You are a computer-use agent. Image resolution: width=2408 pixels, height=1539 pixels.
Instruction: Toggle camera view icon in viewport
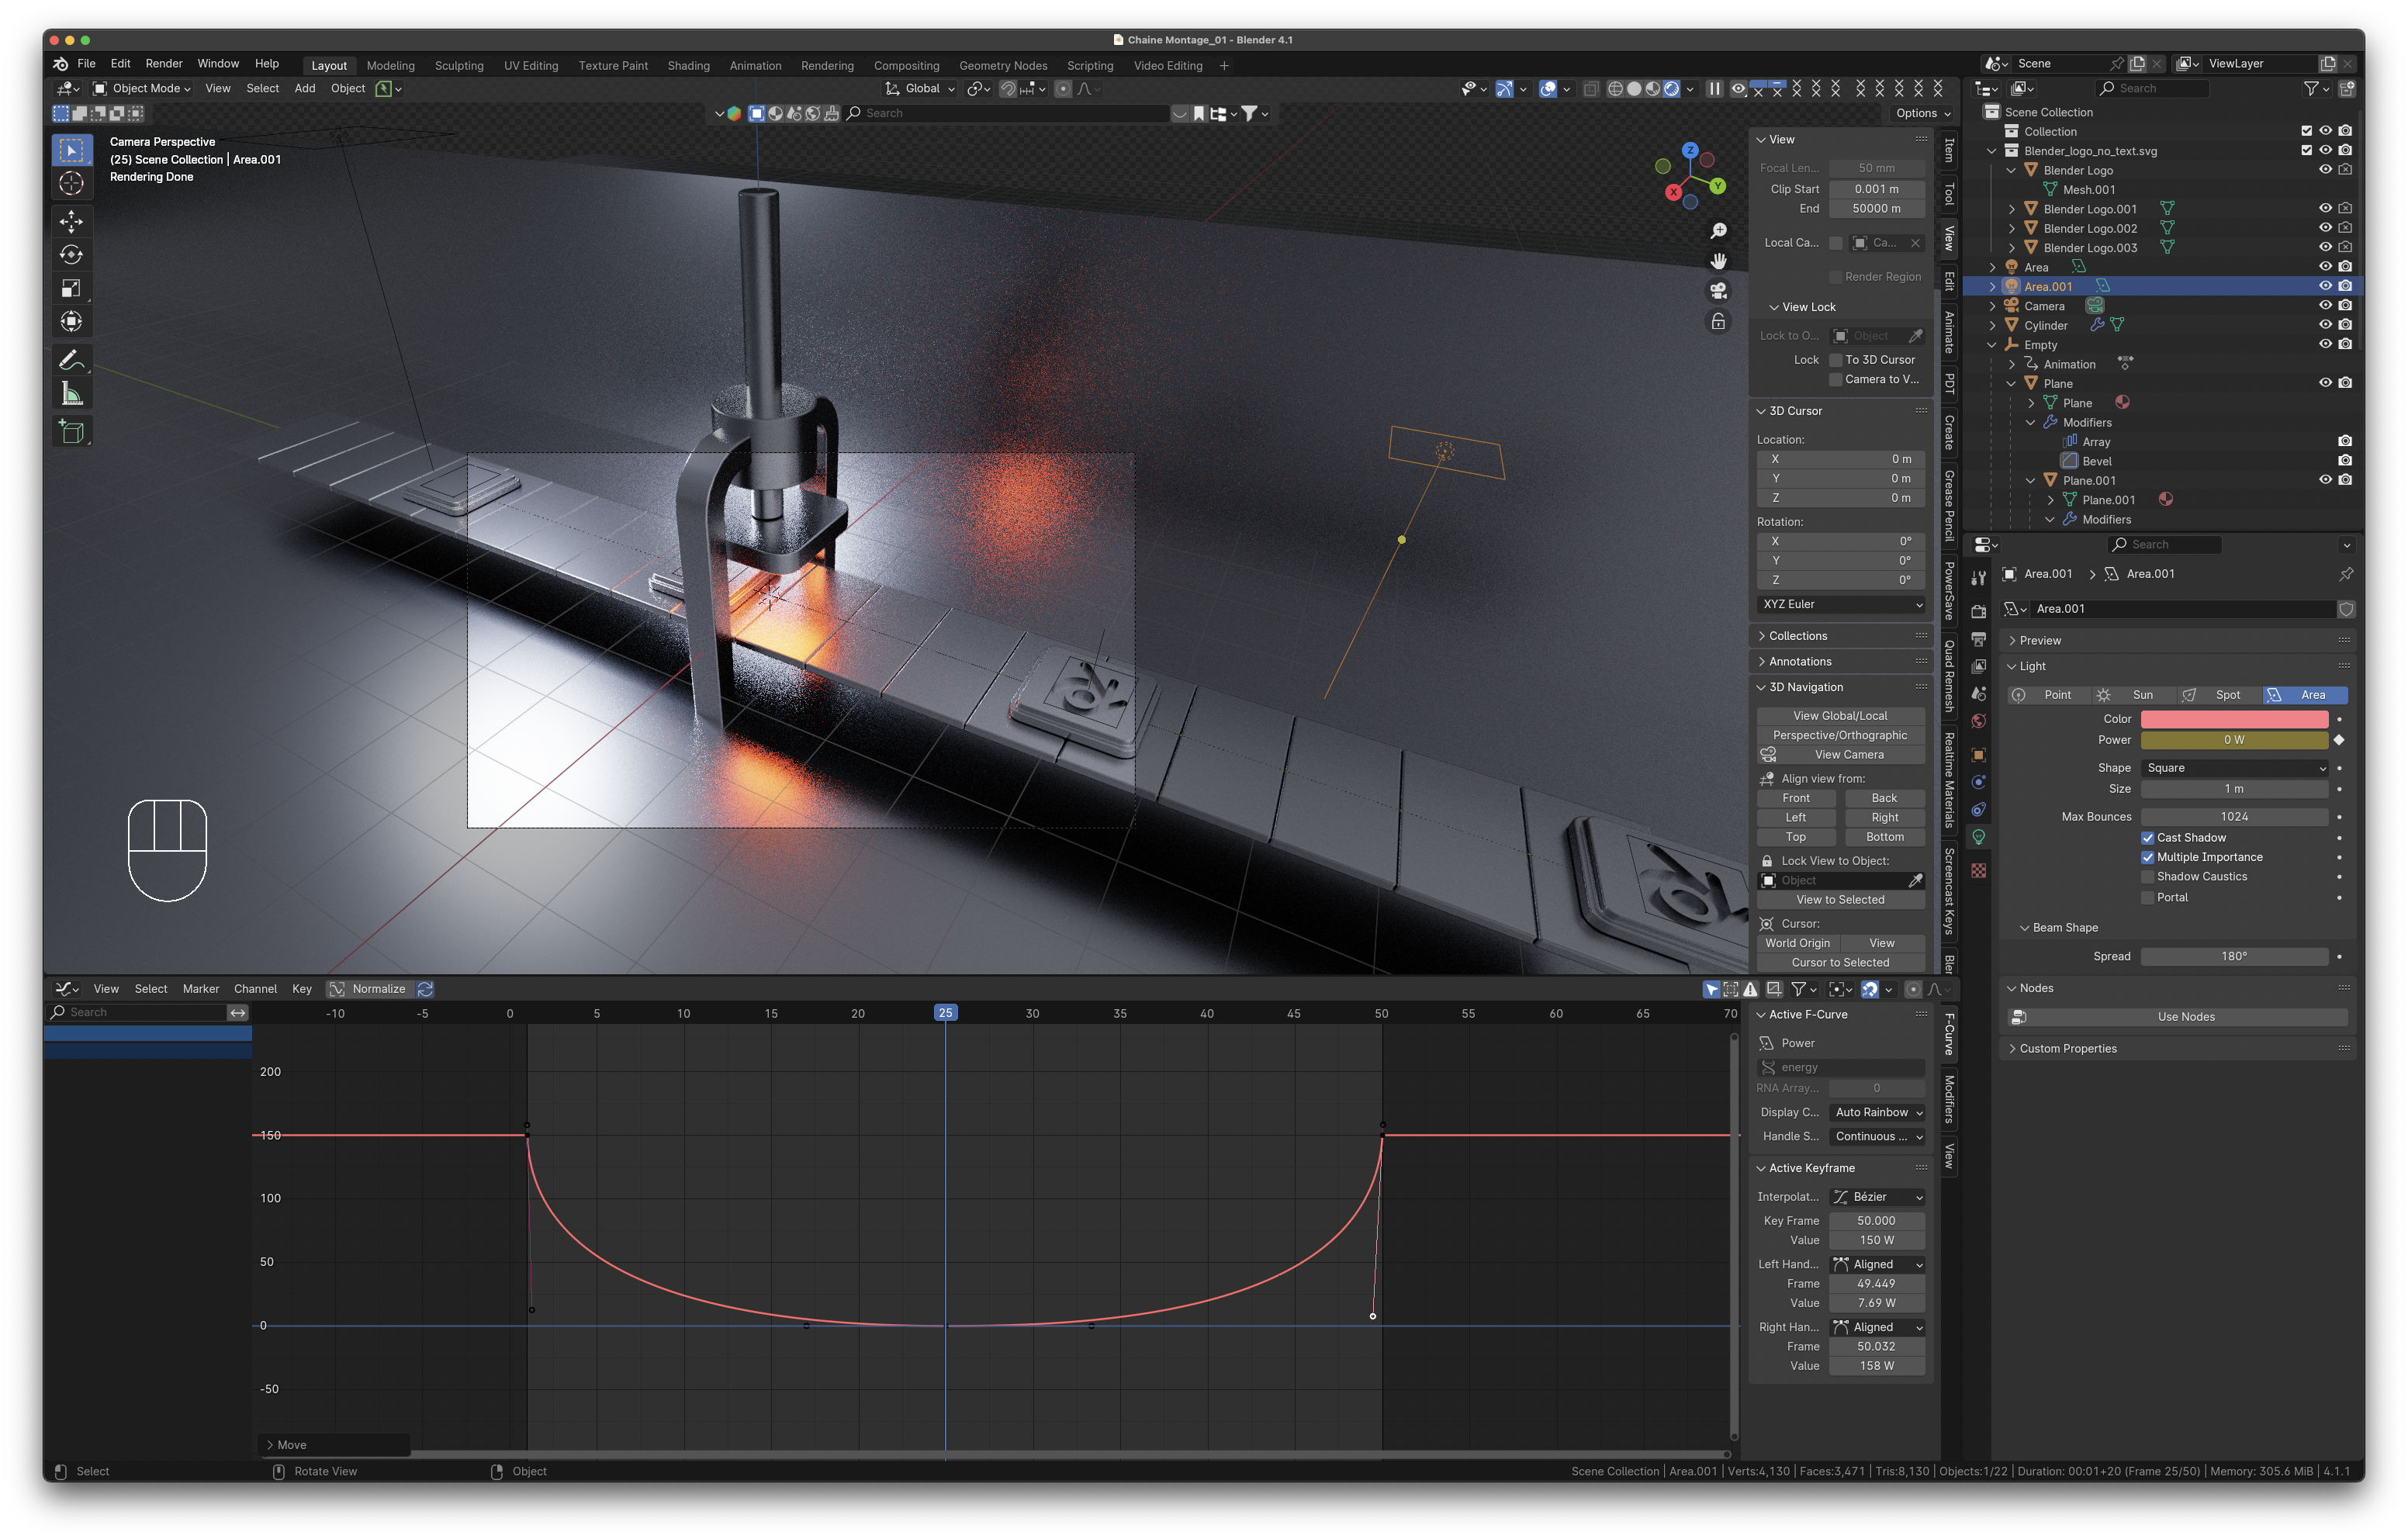(x=1718, y=291)
